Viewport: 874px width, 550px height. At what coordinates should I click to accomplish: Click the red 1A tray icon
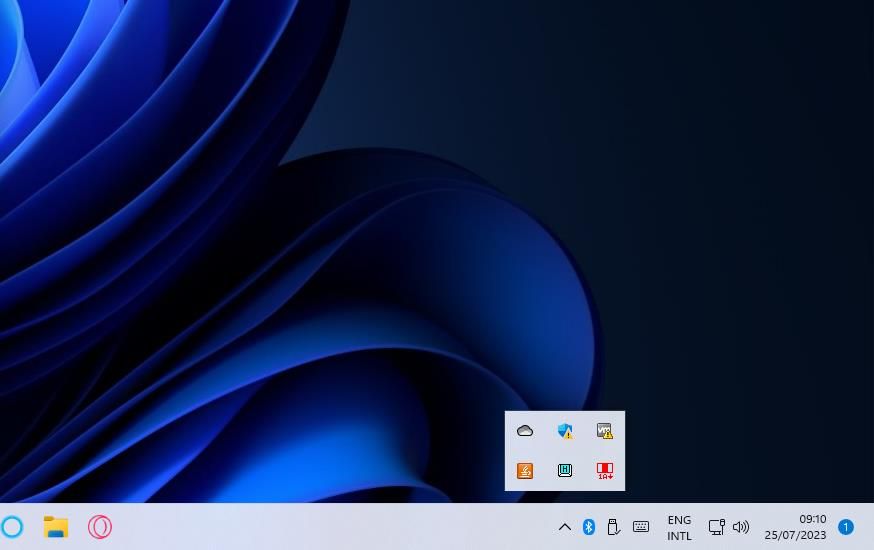point(604,470)
